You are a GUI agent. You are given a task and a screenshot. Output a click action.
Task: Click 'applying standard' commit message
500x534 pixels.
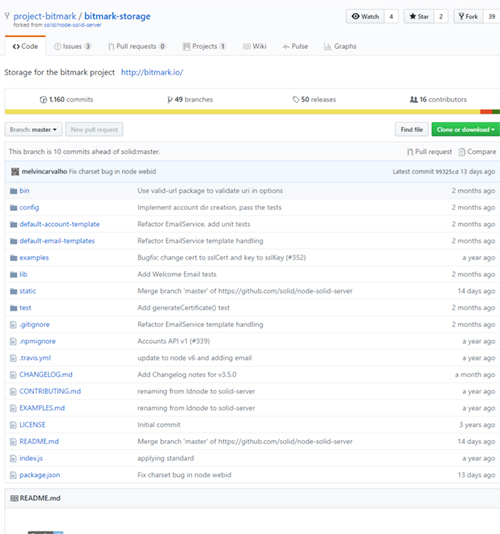pyautogui.click(x=166, y=458)
